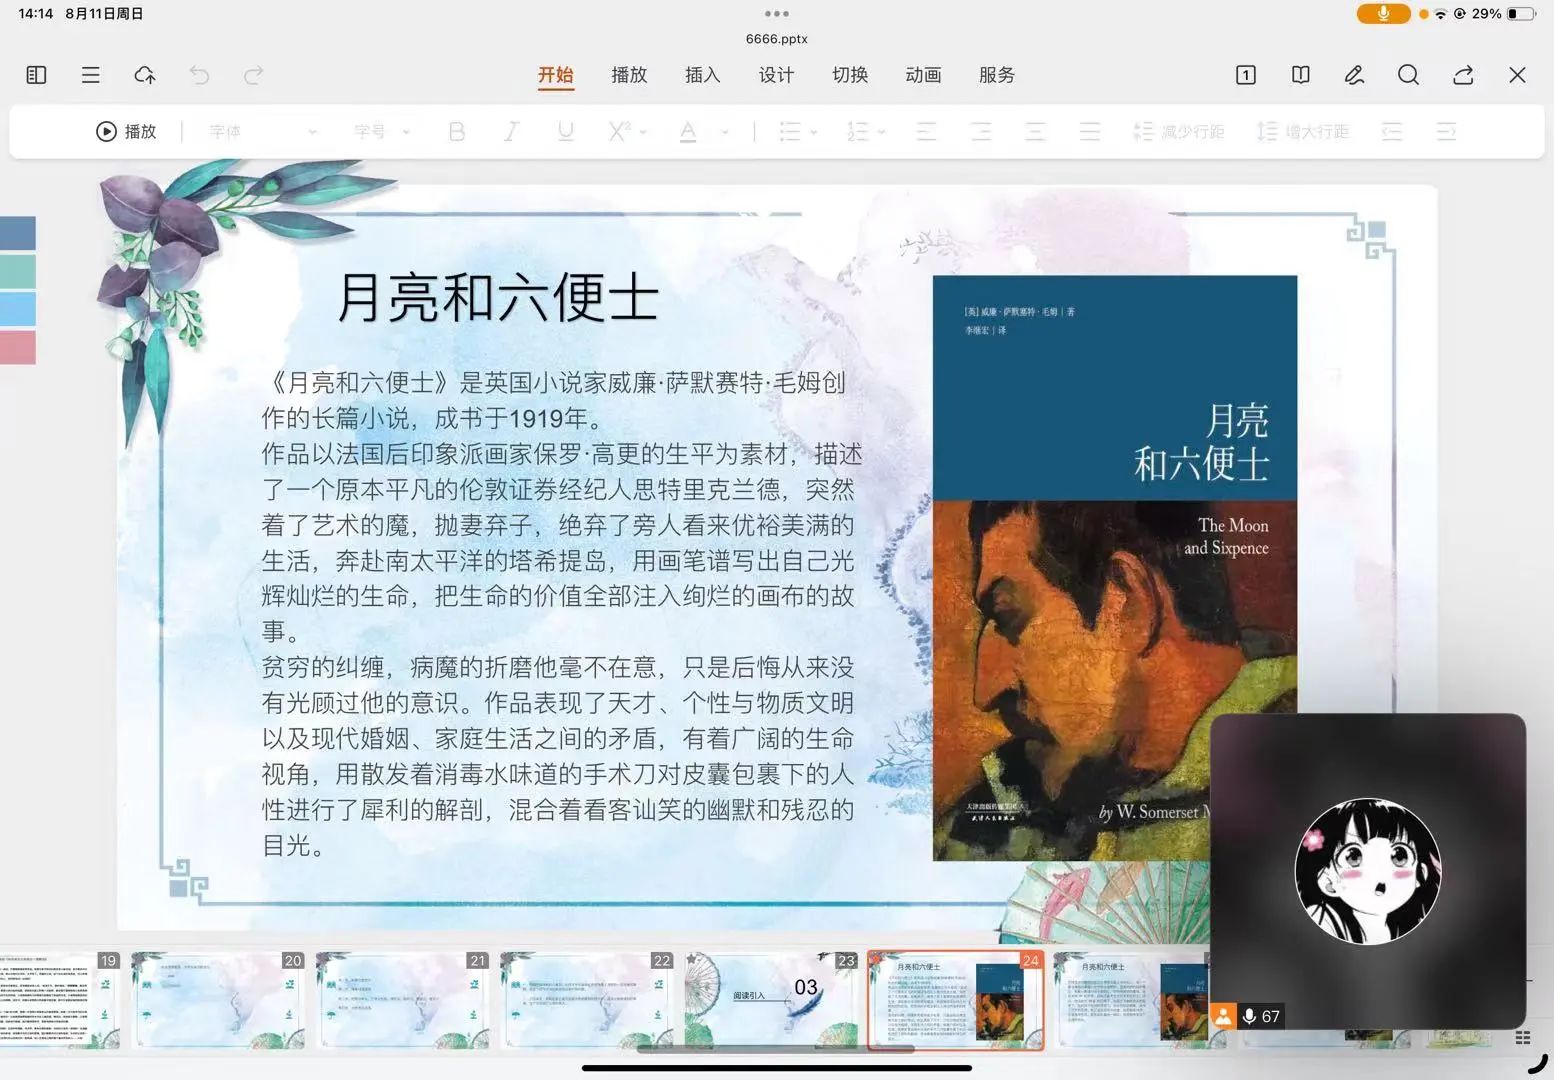This screenshot has width=1554, height=1080.
Task: Expand the font color dropdown arrow
Action: 725,132
